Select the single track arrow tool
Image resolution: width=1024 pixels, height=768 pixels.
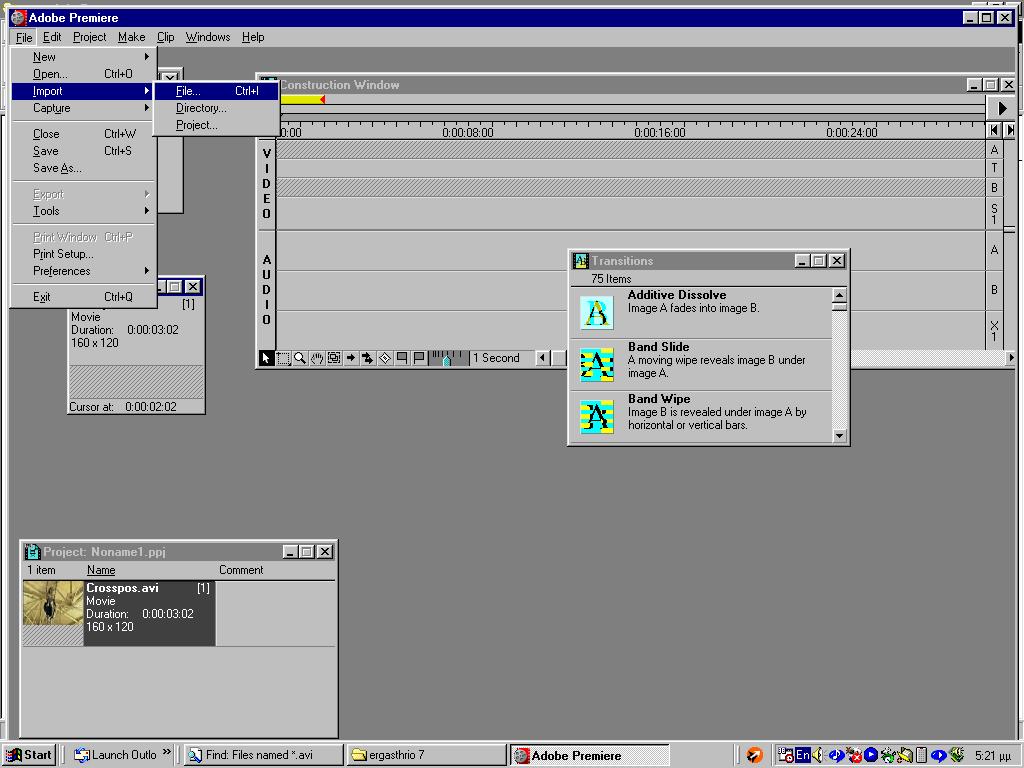coord(351,358)
